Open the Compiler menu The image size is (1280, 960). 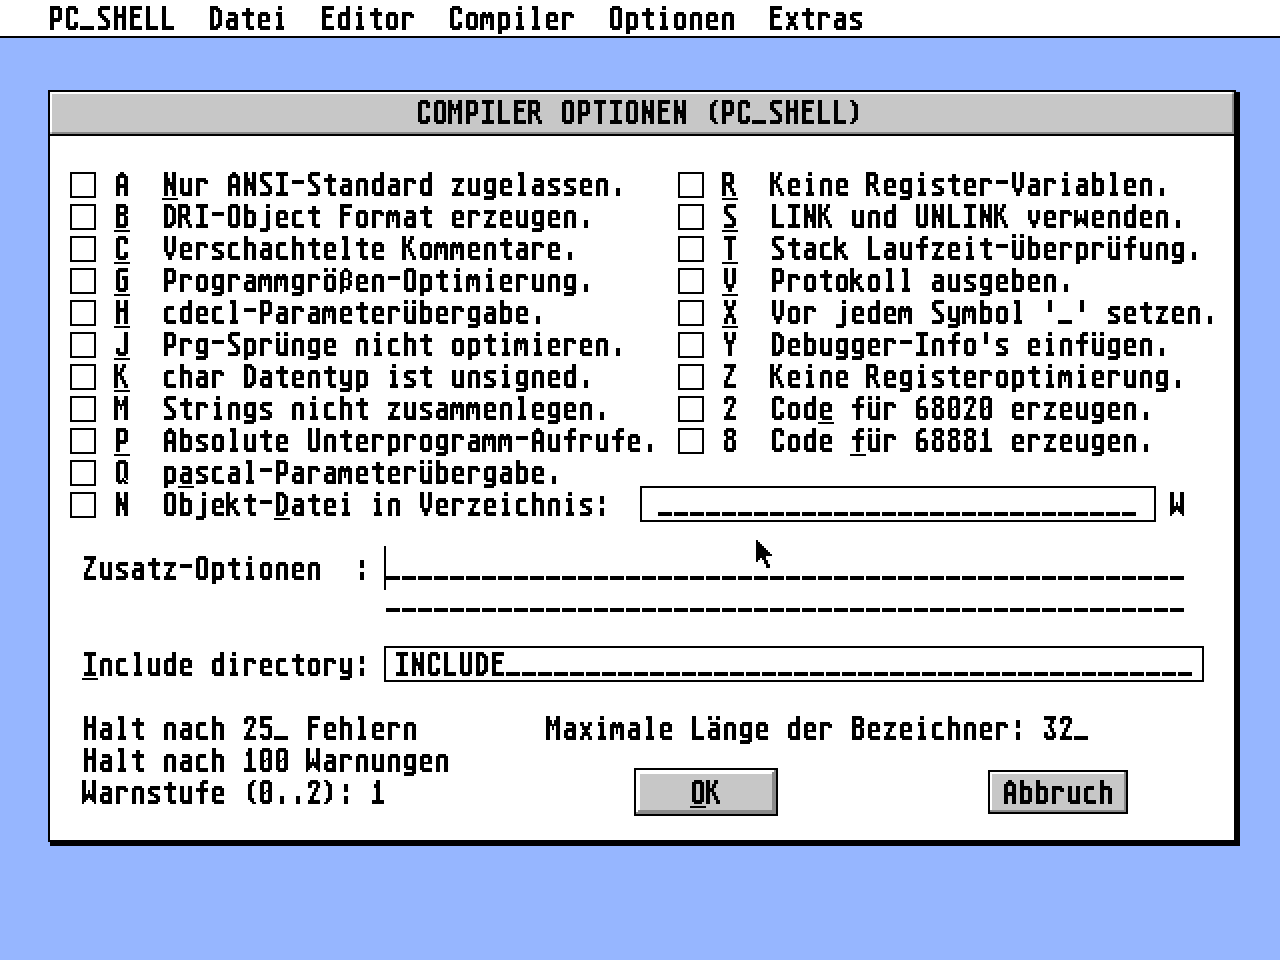coord(511,17)
